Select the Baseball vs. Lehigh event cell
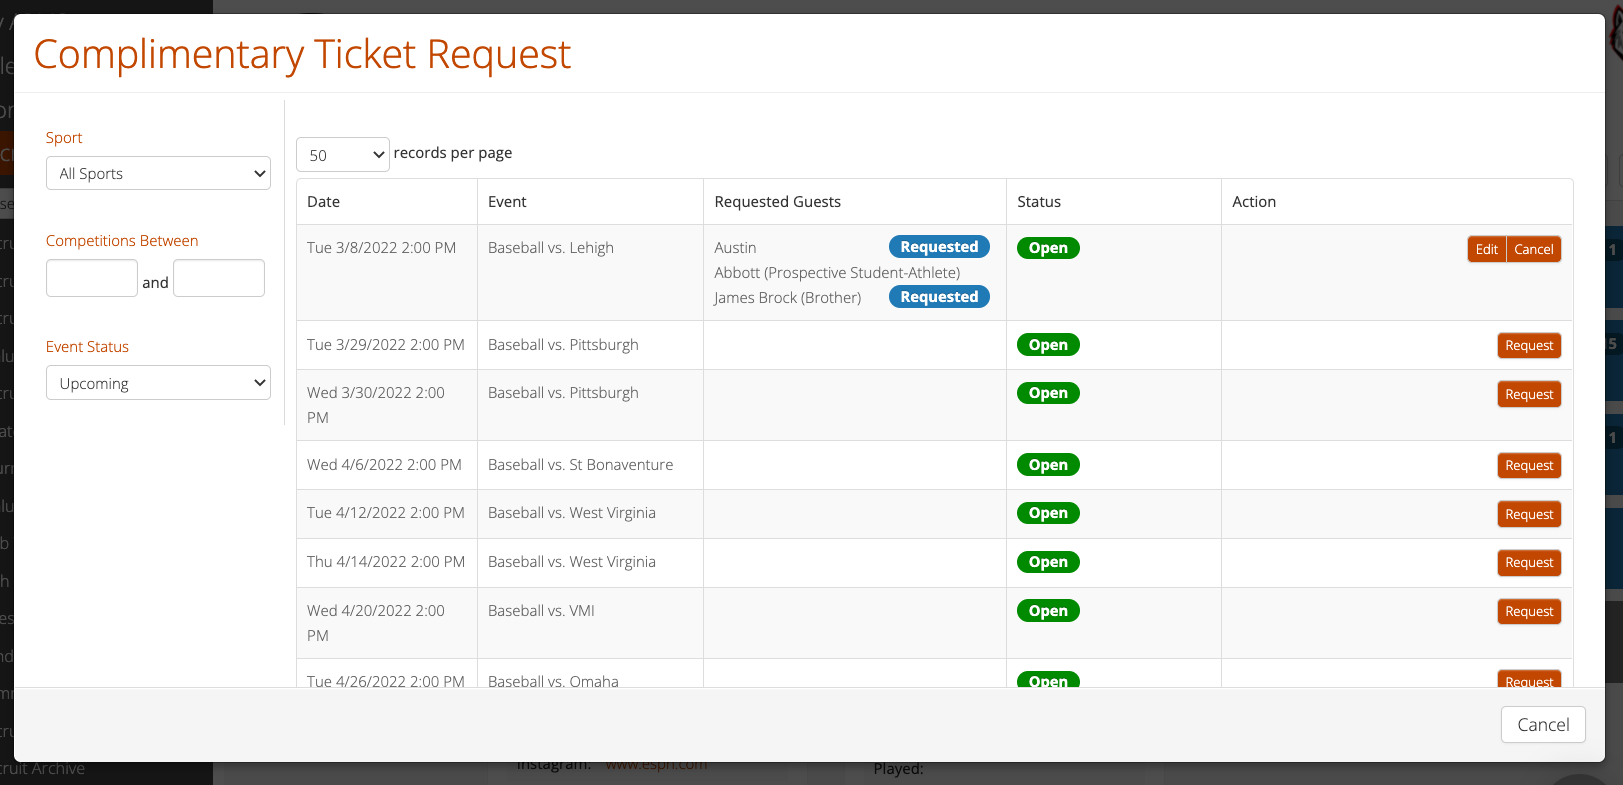Screen dimensions: 1623x785 tap(590, 273)
